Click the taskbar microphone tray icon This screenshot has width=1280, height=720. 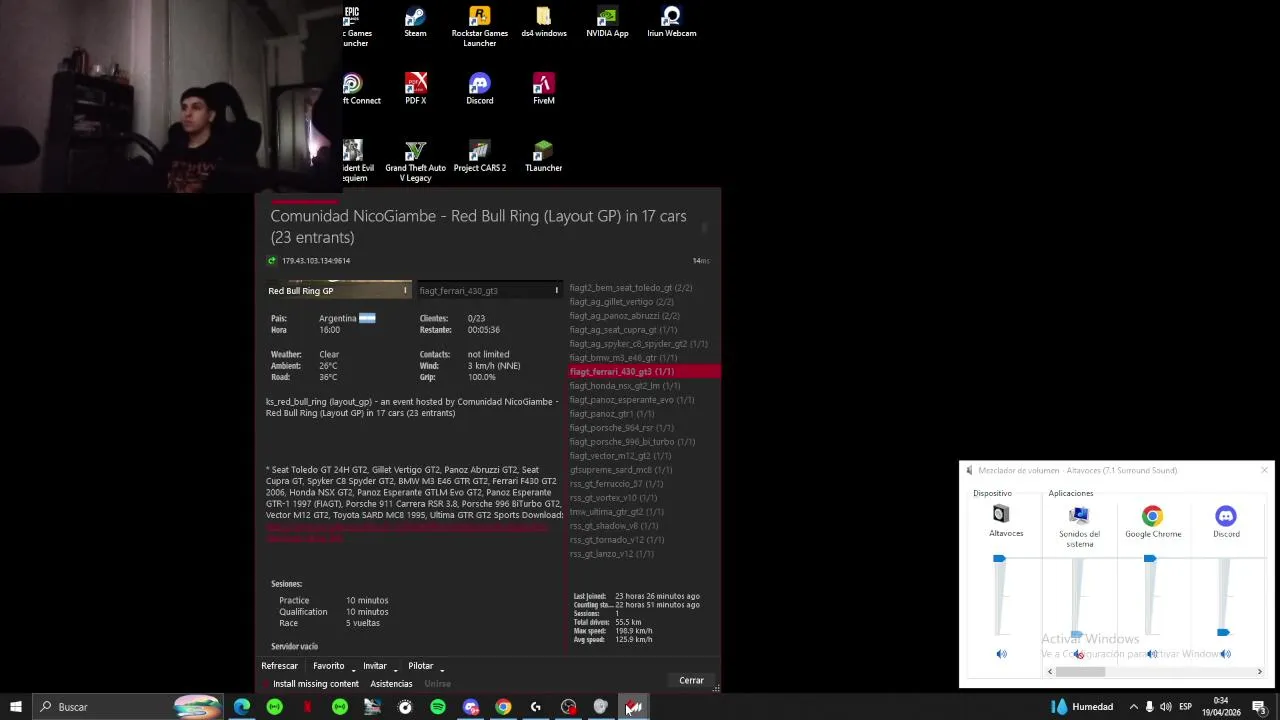click(x=1149, y=707)
